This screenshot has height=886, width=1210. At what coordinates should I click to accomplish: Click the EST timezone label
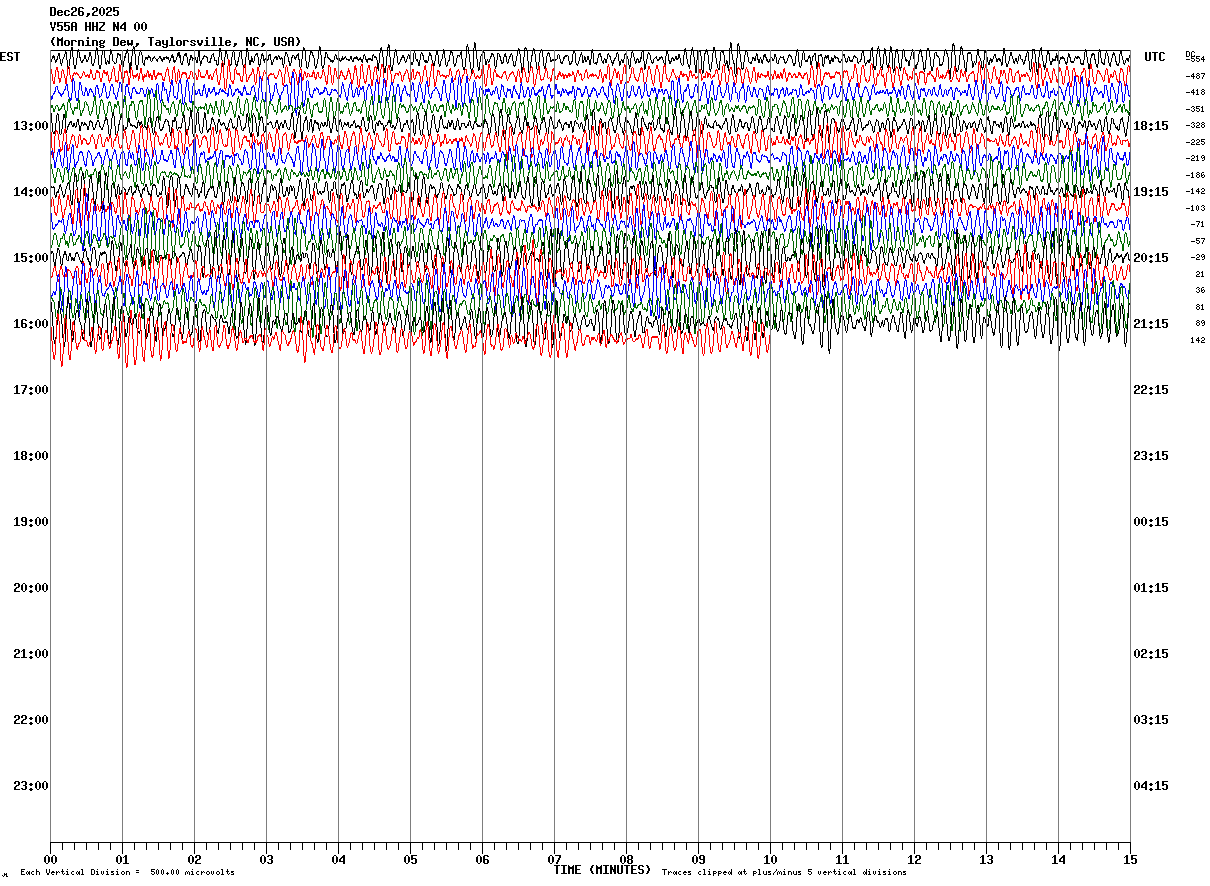10,57
